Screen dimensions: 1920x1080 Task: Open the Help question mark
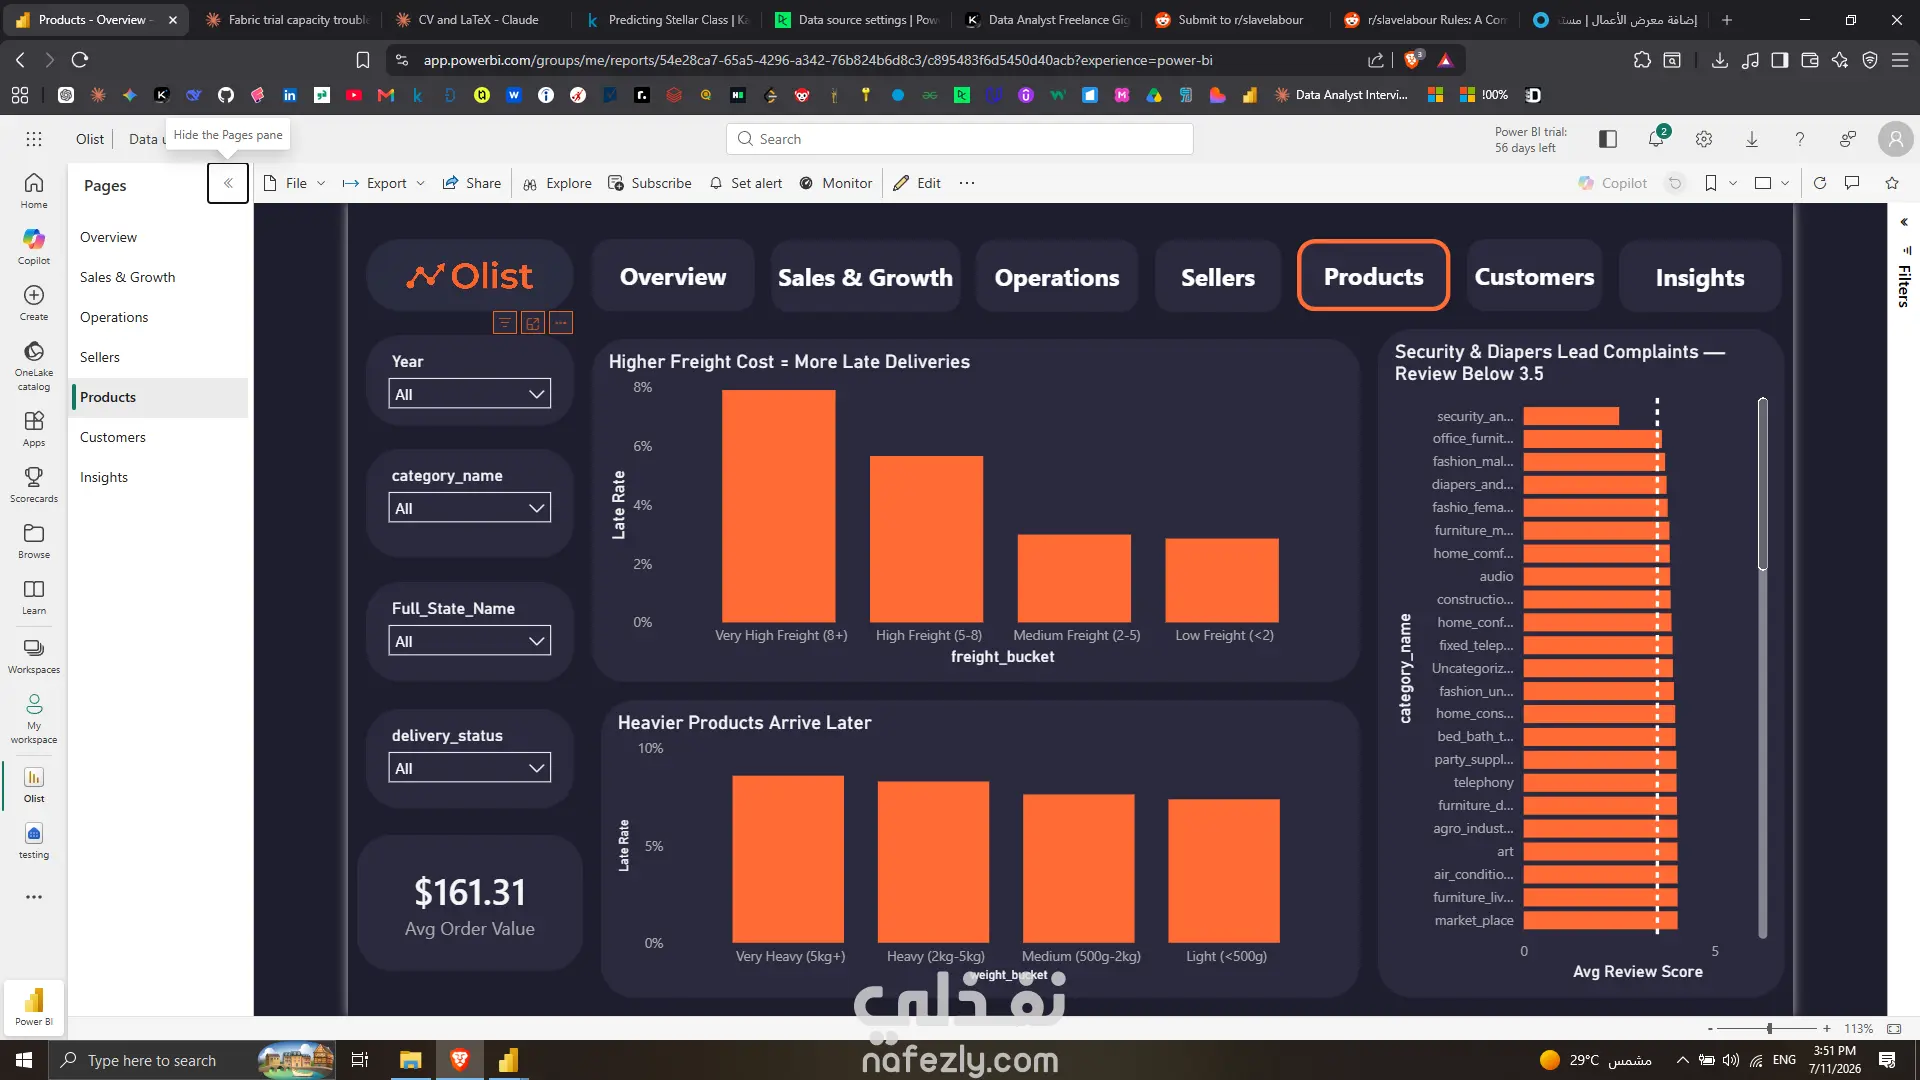[x=1800, y=139]
